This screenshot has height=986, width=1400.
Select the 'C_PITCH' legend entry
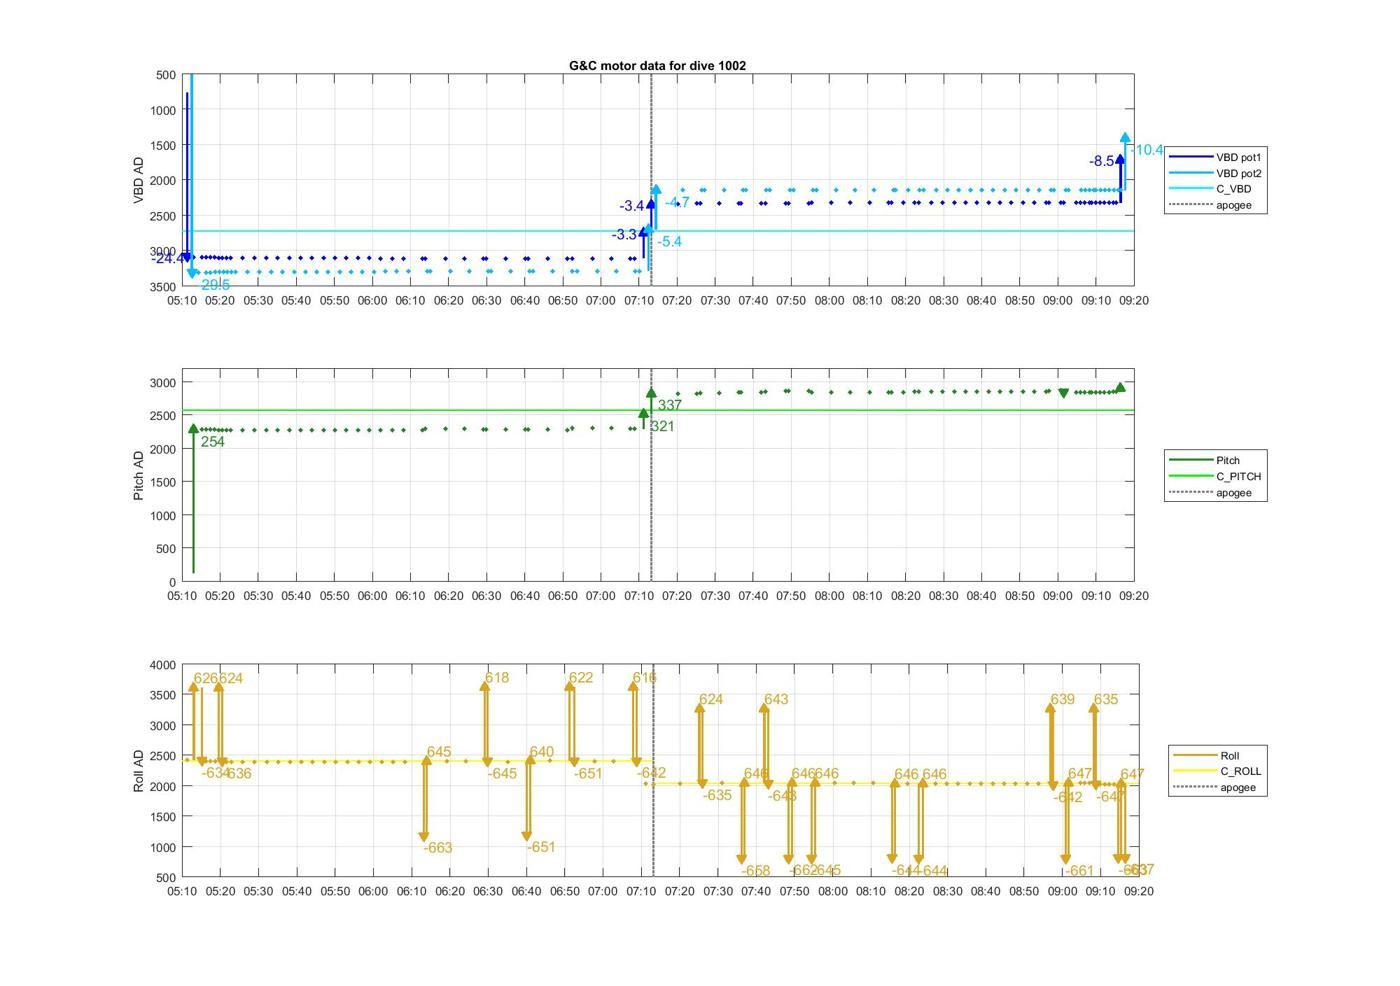(x=1216, y=476)
